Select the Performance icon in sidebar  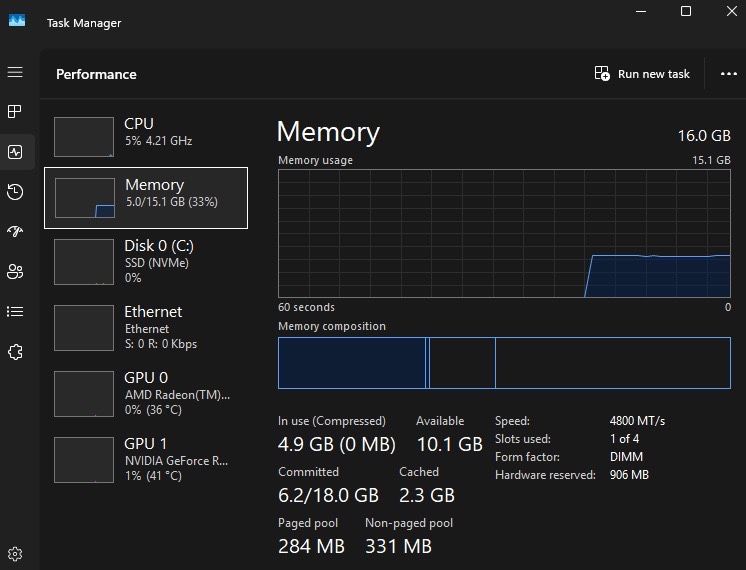[x=15, y=152]
